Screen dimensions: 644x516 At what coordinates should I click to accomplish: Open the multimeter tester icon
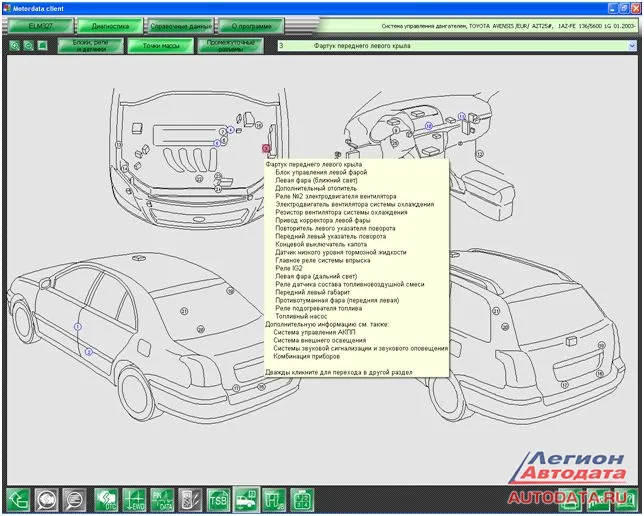click(x=190, y=500)
